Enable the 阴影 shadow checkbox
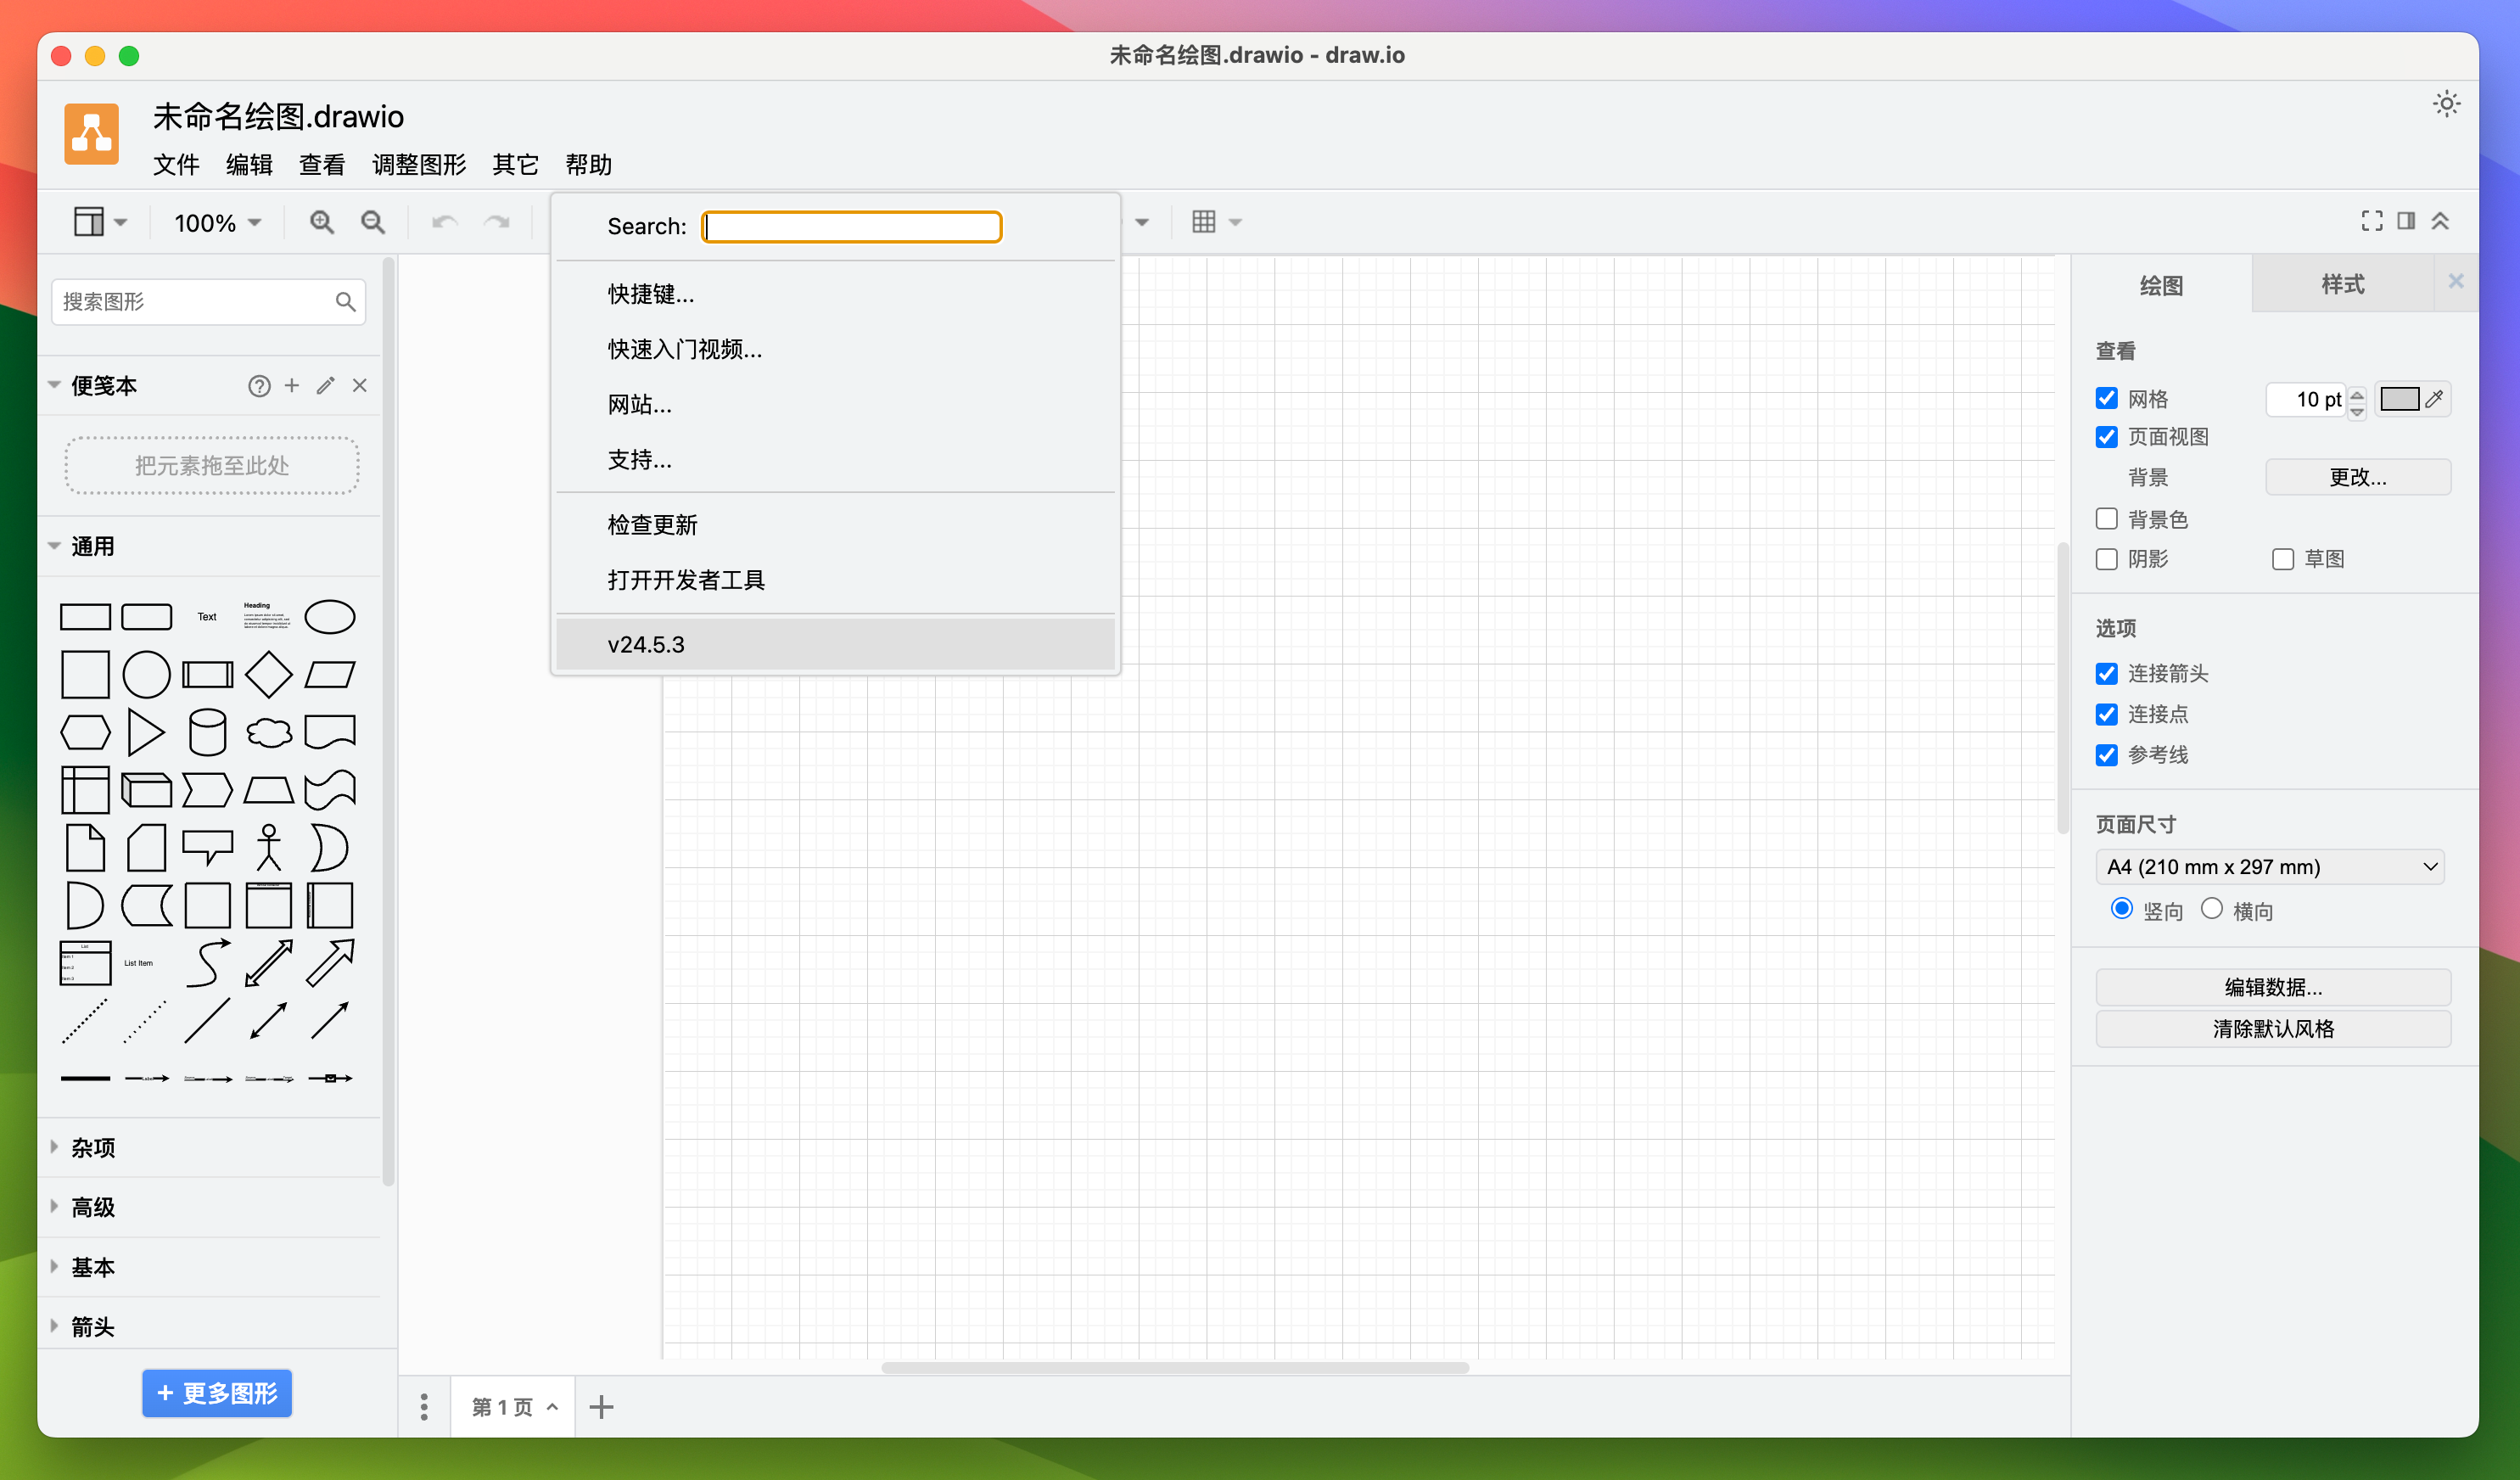This screenshot has height=1480, width=2520. (2107, 559)
